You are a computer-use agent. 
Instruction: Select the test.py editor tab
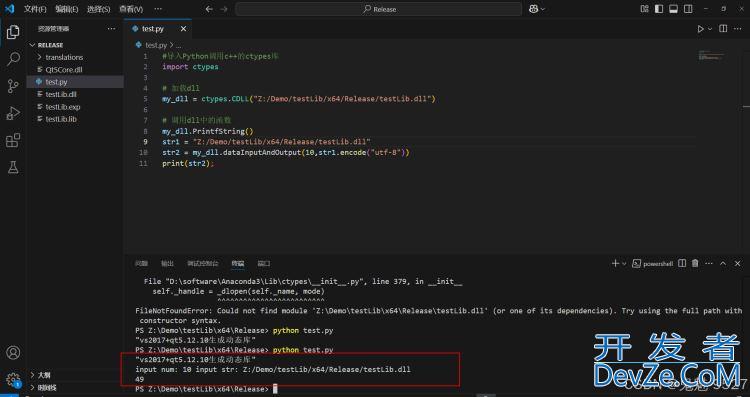(158, 29)
